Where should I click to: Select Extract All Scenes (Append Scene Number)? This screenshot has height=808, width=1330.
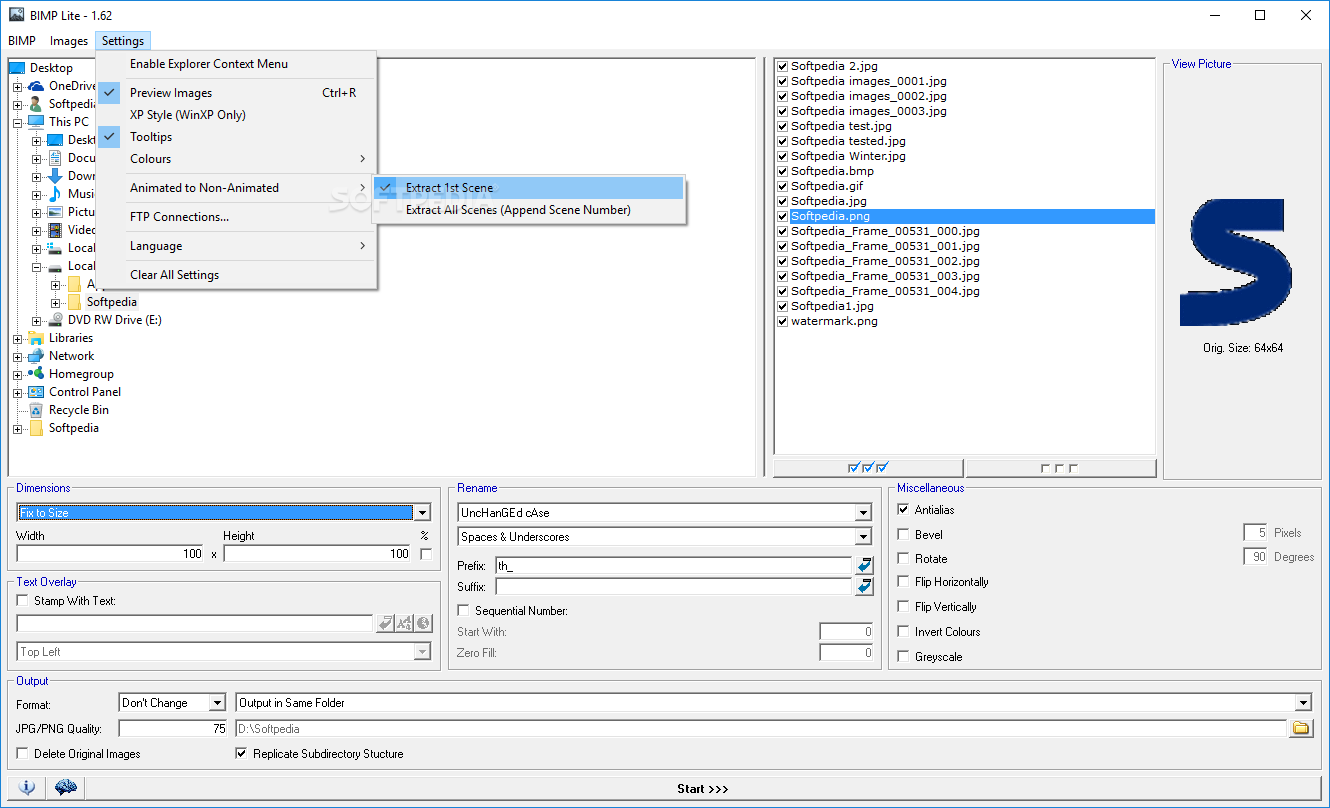point(529,210)
